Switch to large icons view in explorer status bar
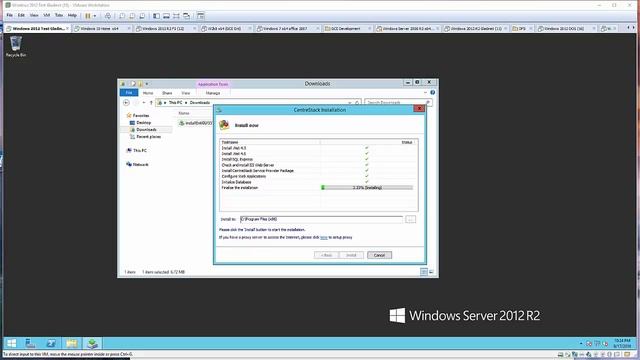The width and height of the screenshot is (640, 360). click(x=431, y=272)
